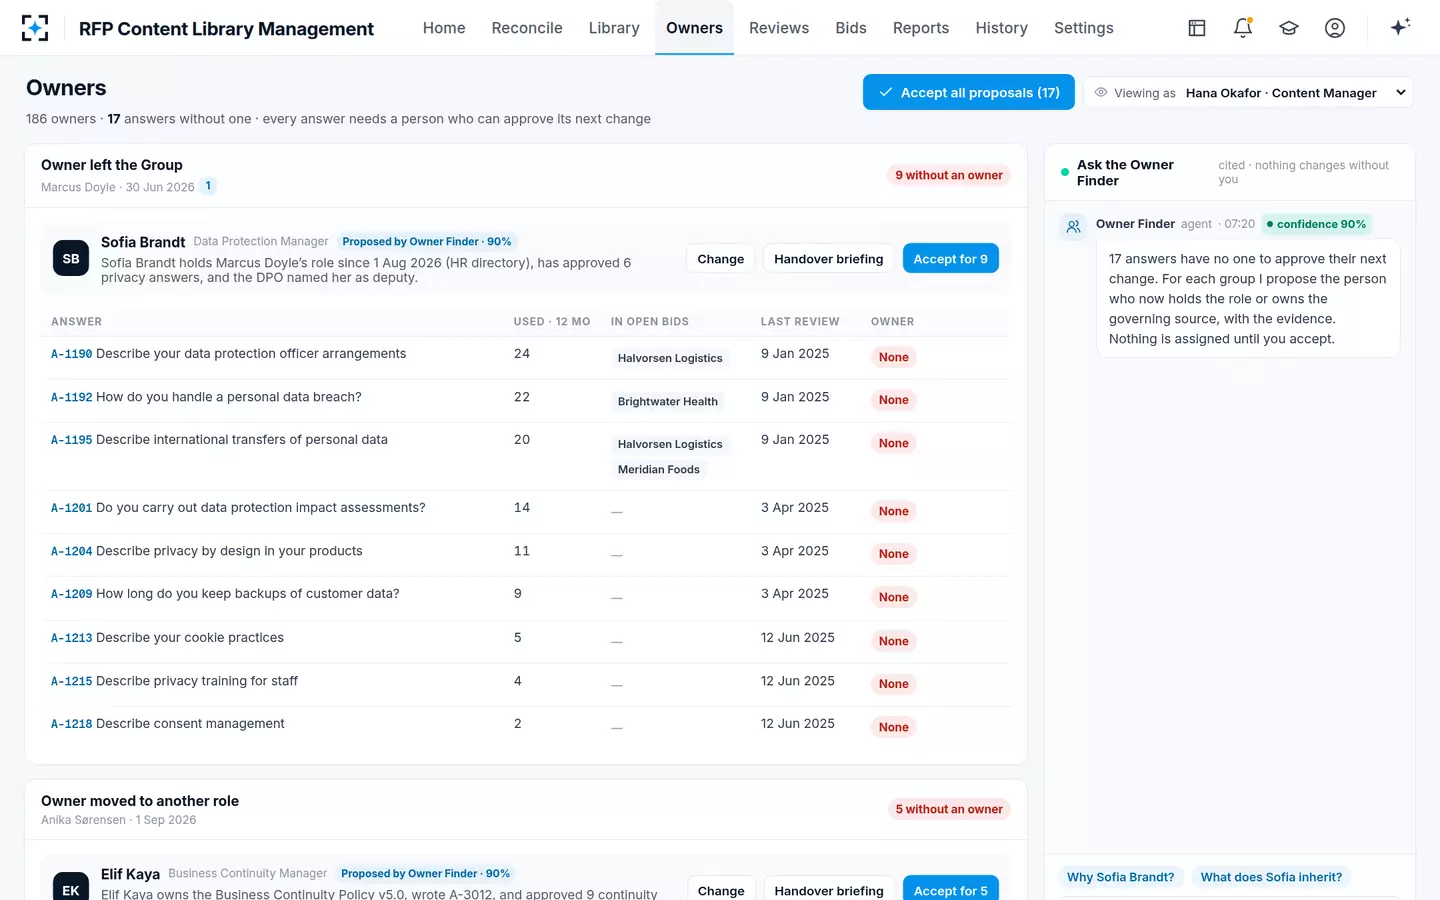Click Accept all proposals (17)
This screenshot has width=1440, height=900.
(969, 92)
